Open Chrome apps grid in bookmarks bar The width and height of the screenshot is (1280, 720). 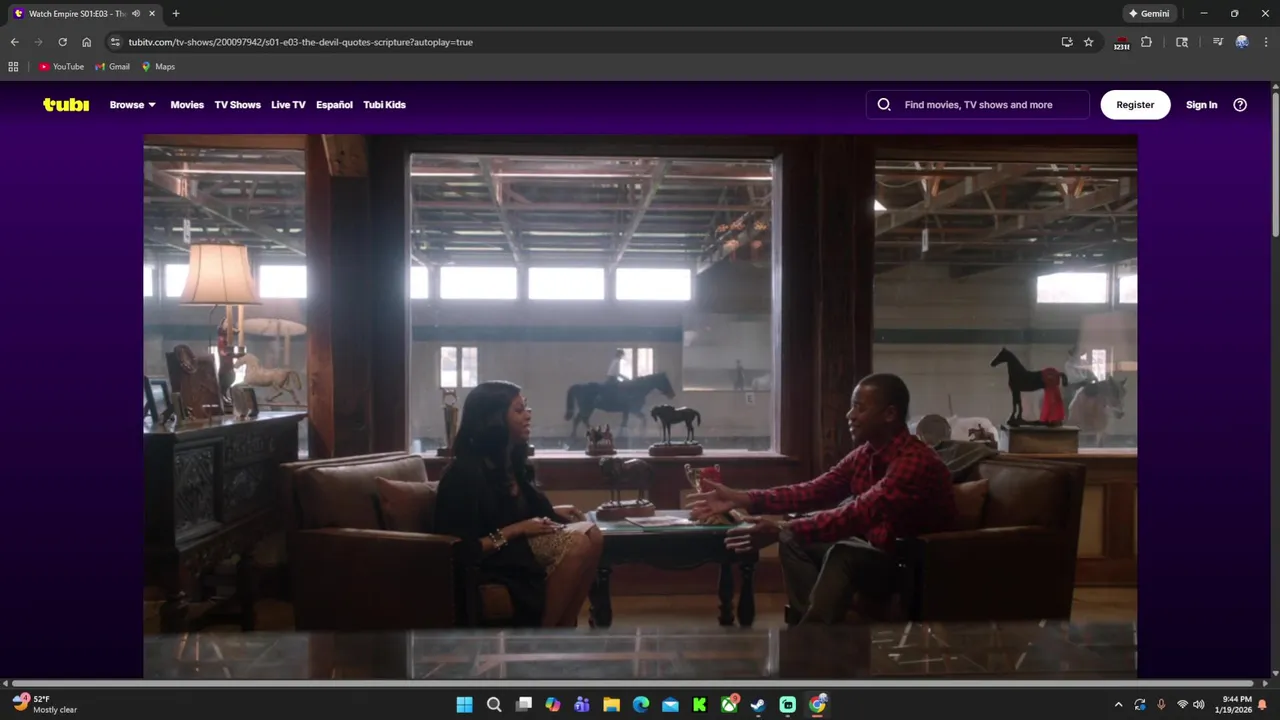pos(13,66)
